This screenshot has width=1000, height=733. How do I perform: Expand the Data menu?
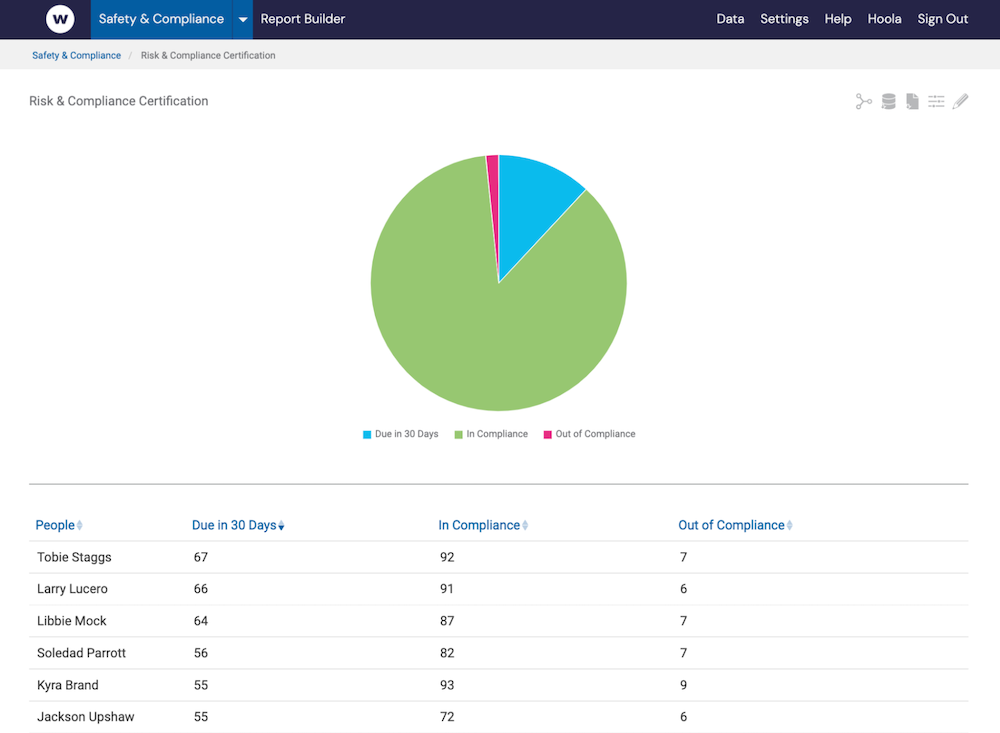730,18
